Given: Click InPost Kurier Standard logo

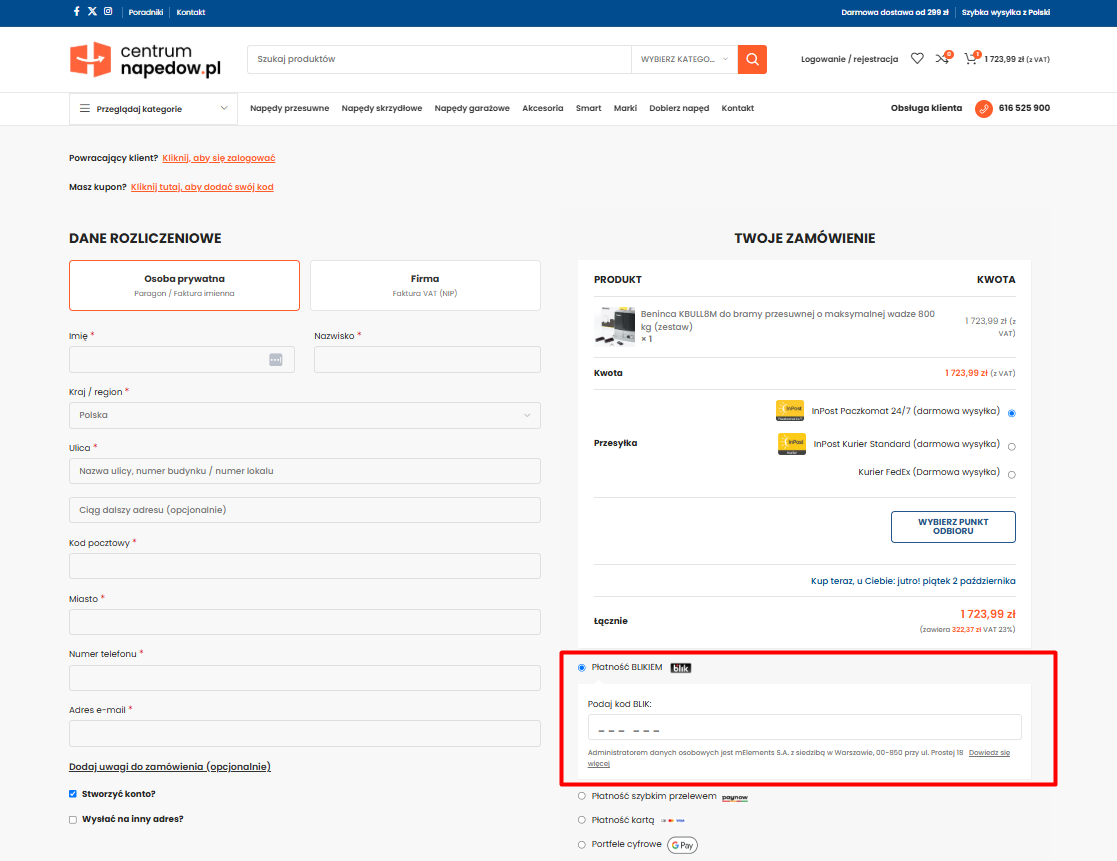Looking at the screenshot, I should click(791, 444).
